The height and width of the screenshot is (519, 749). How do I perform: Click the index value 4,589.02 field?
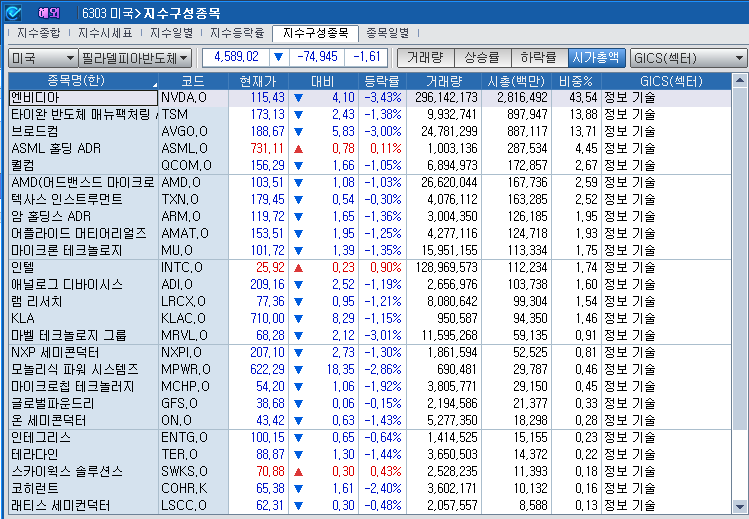236,57
